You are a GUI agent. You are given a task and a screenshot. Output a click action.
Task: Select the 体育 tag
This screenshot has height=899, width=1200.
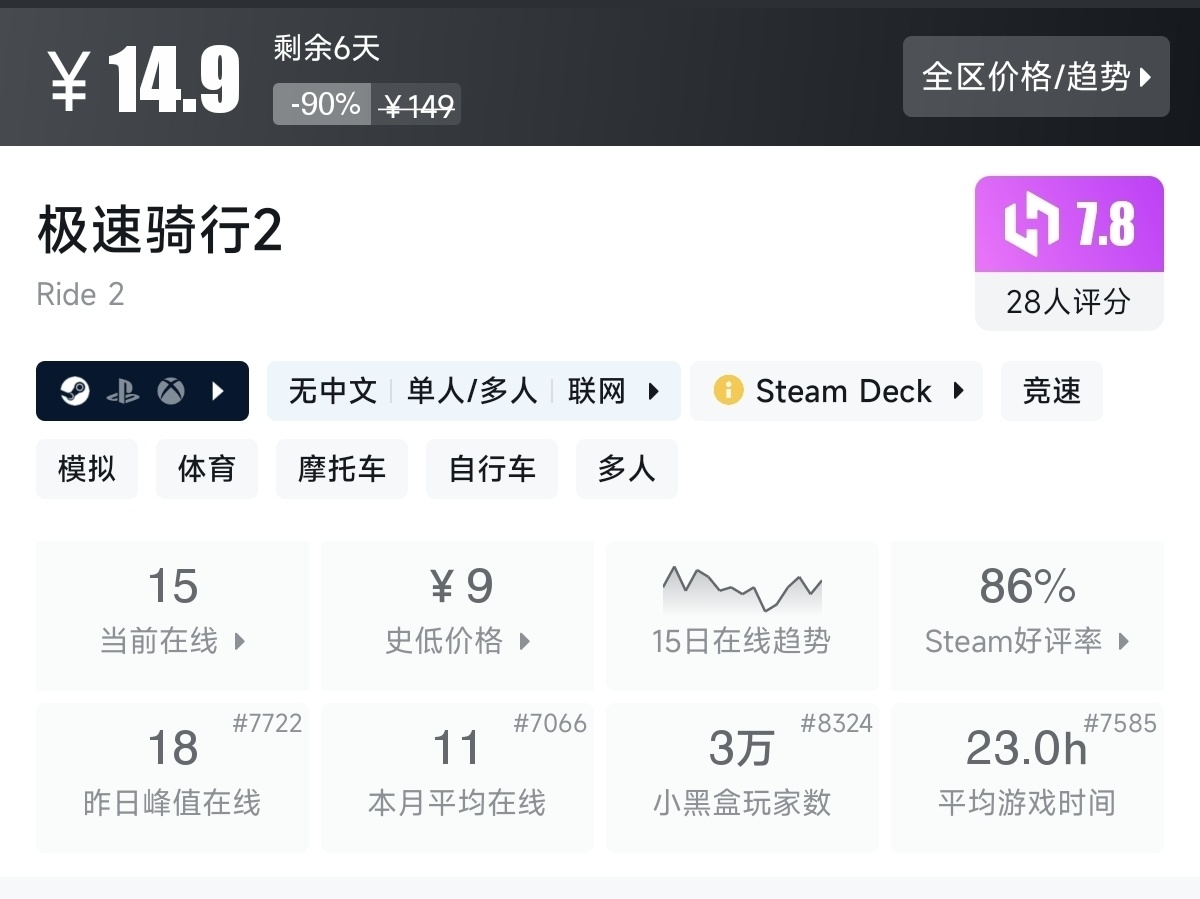(206, 469)
